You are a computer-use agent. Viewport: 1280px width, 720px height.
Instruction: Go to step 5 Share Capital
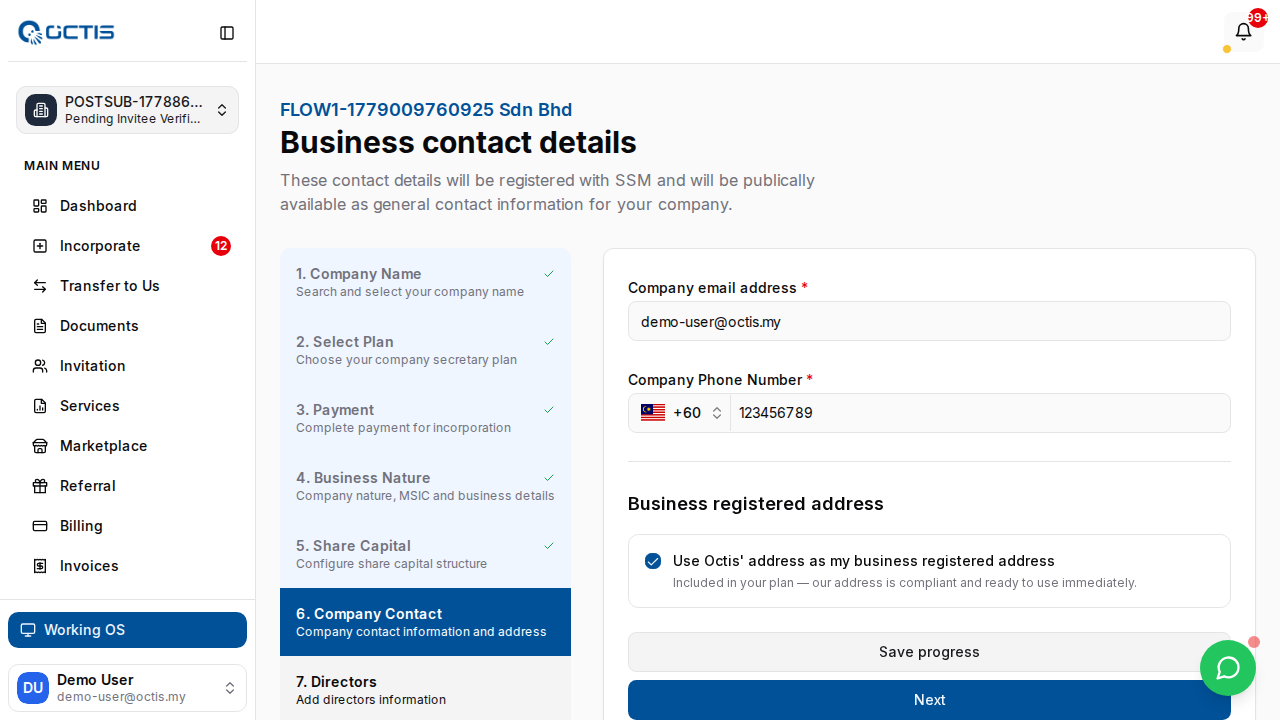pos(425,554)
